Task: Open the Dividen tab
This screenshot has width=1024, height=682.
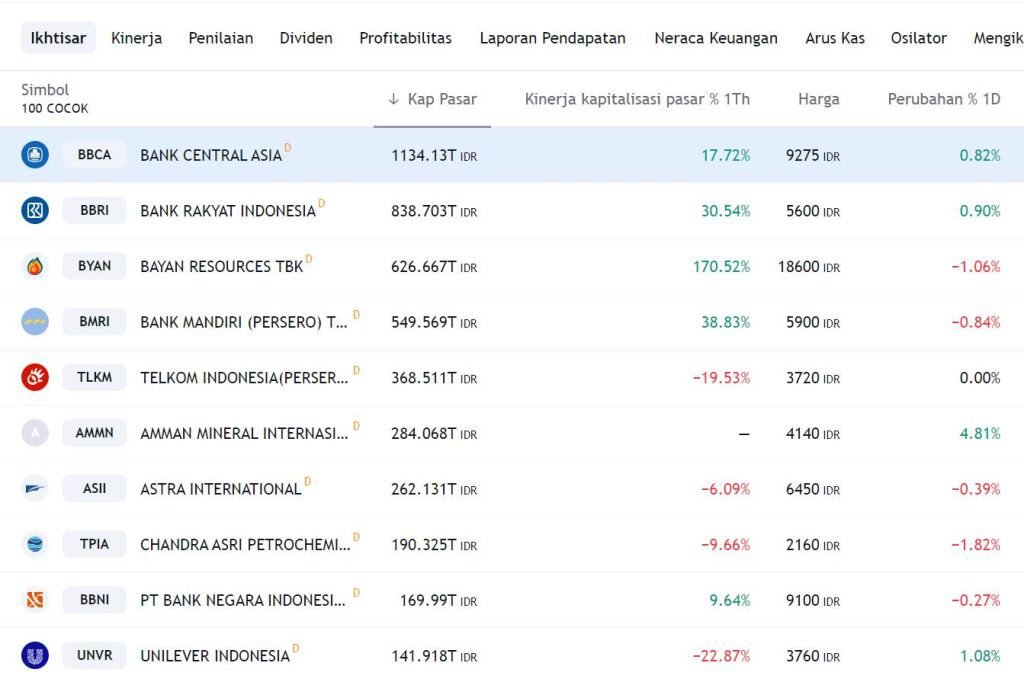Action: click(305, 38)
